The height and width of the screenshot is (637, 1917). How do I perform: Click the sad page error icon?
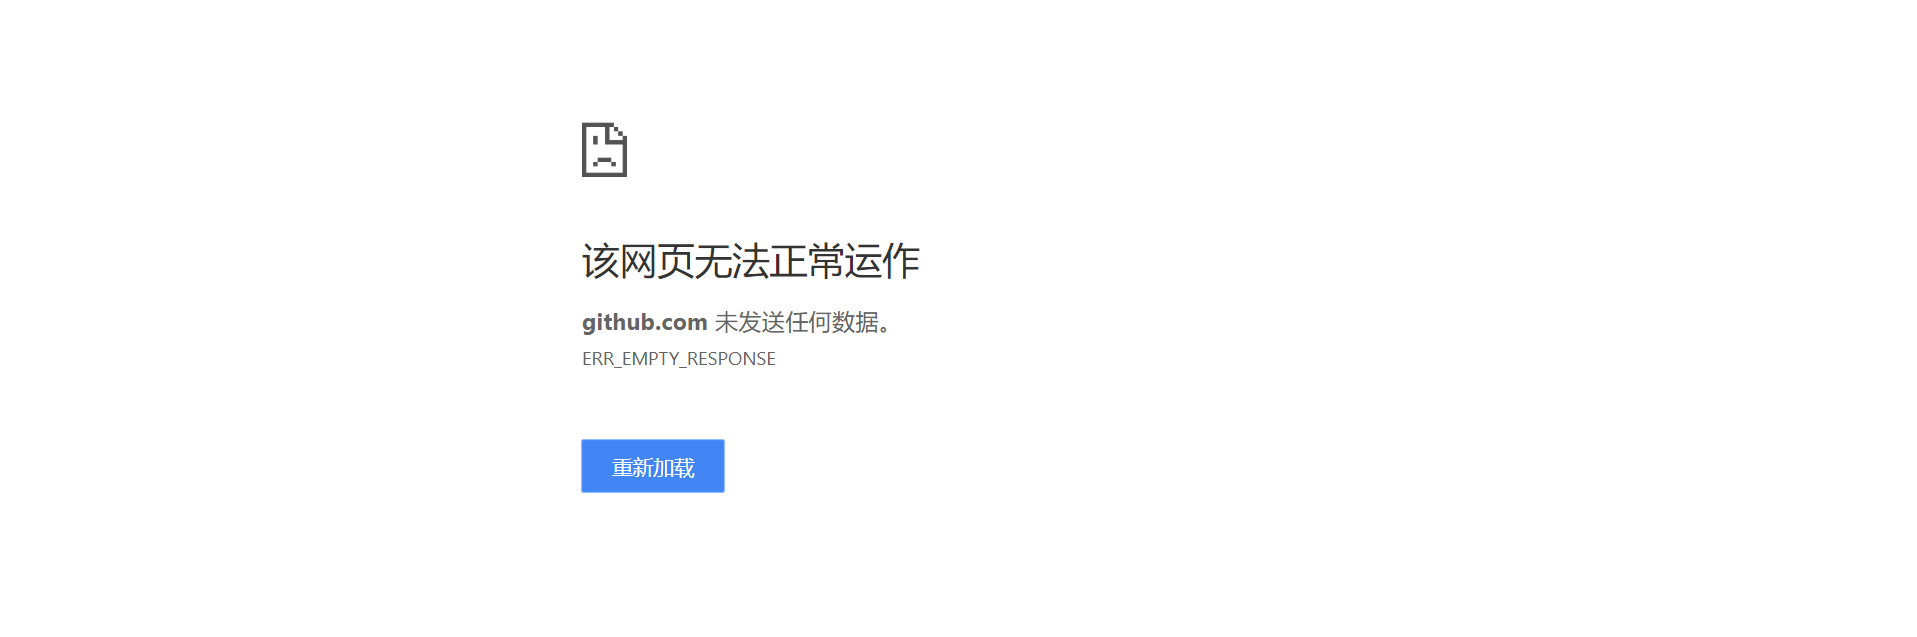point(604,150)
